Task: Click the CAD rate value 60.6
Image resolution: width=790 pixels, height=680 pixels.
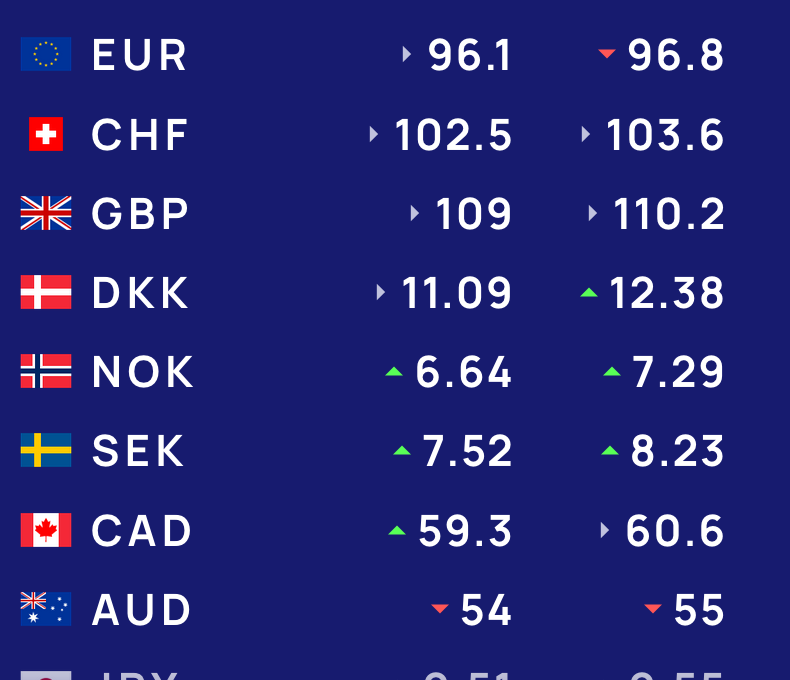Action: tap(675, 531)
